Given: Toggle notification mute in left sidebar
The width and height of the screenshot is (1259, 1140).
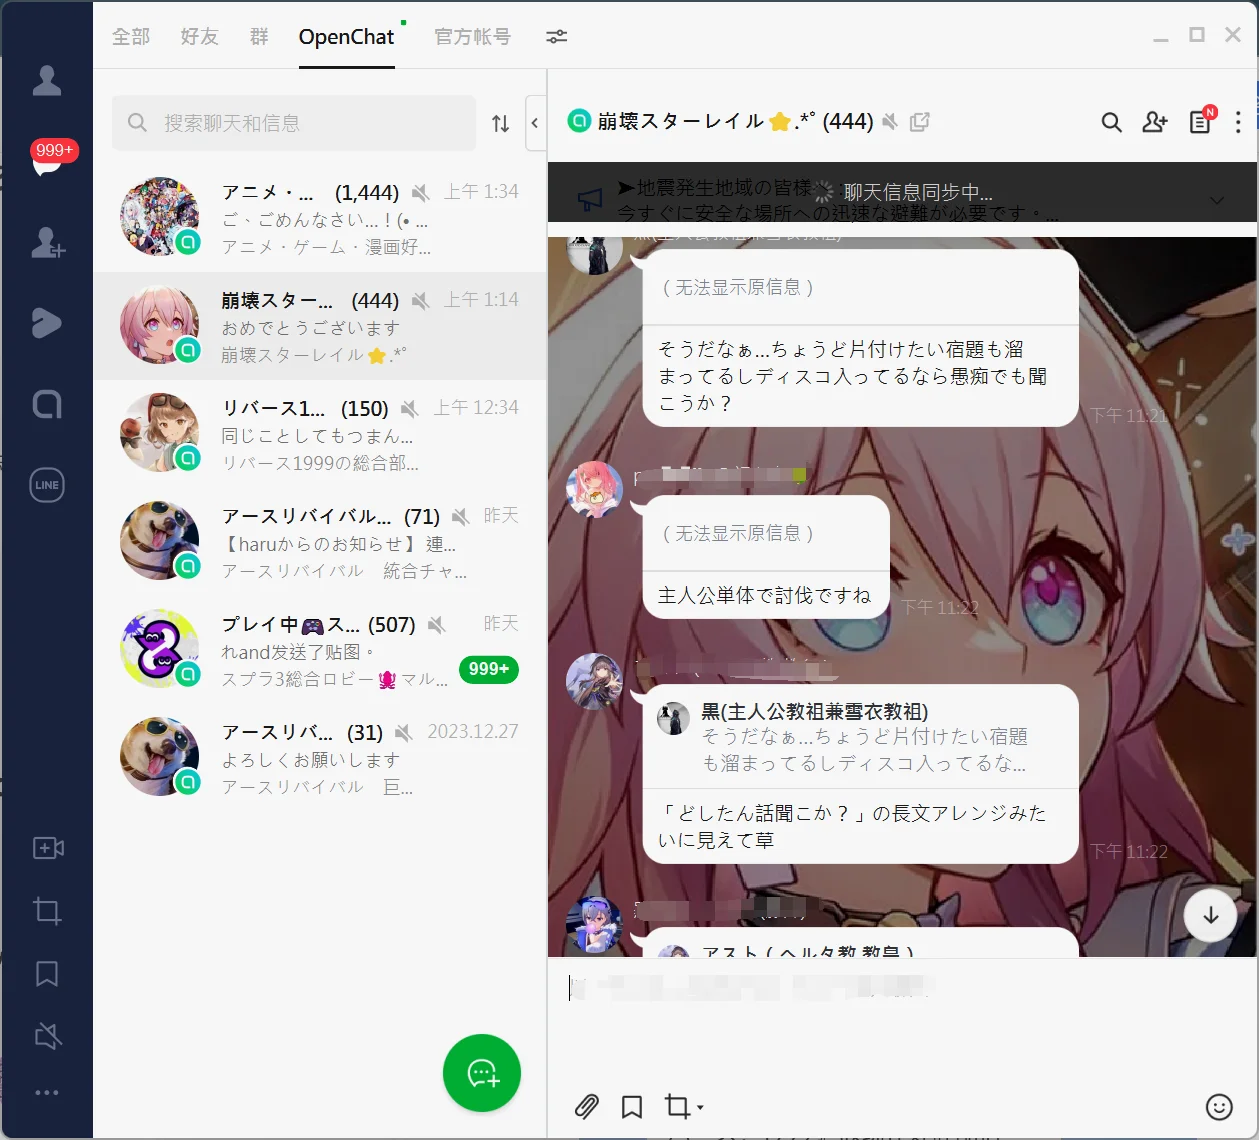Looking at the screenshot, I should pyautogui.click(x=47, y=1036).
